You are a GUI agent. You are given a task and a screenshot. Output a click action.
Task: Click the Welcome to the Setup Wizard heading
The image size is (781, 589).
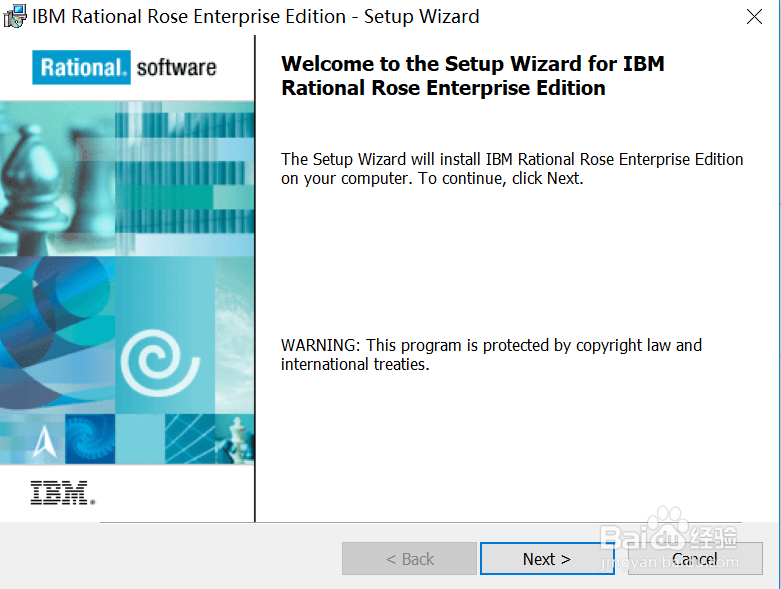[x=472, y=76]
